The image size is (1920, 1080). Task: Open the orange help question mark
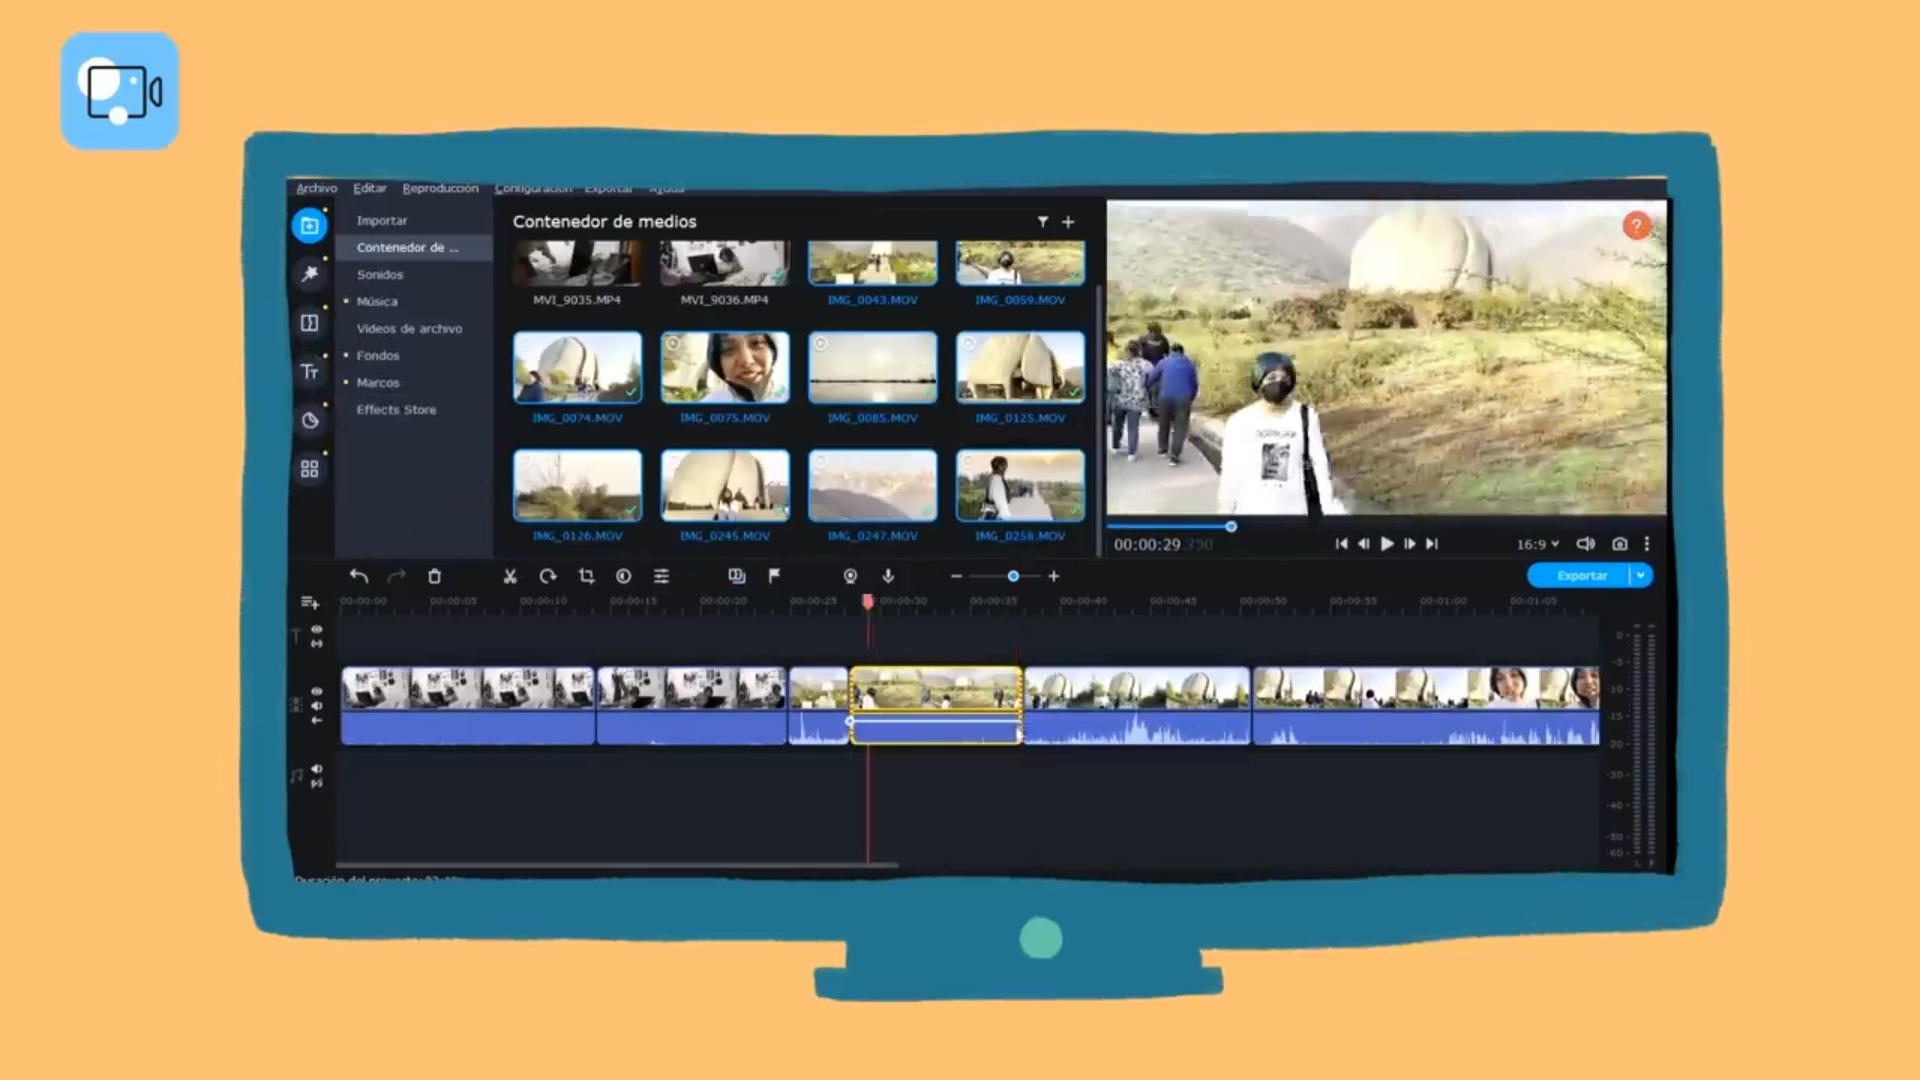click(1636, 226)
